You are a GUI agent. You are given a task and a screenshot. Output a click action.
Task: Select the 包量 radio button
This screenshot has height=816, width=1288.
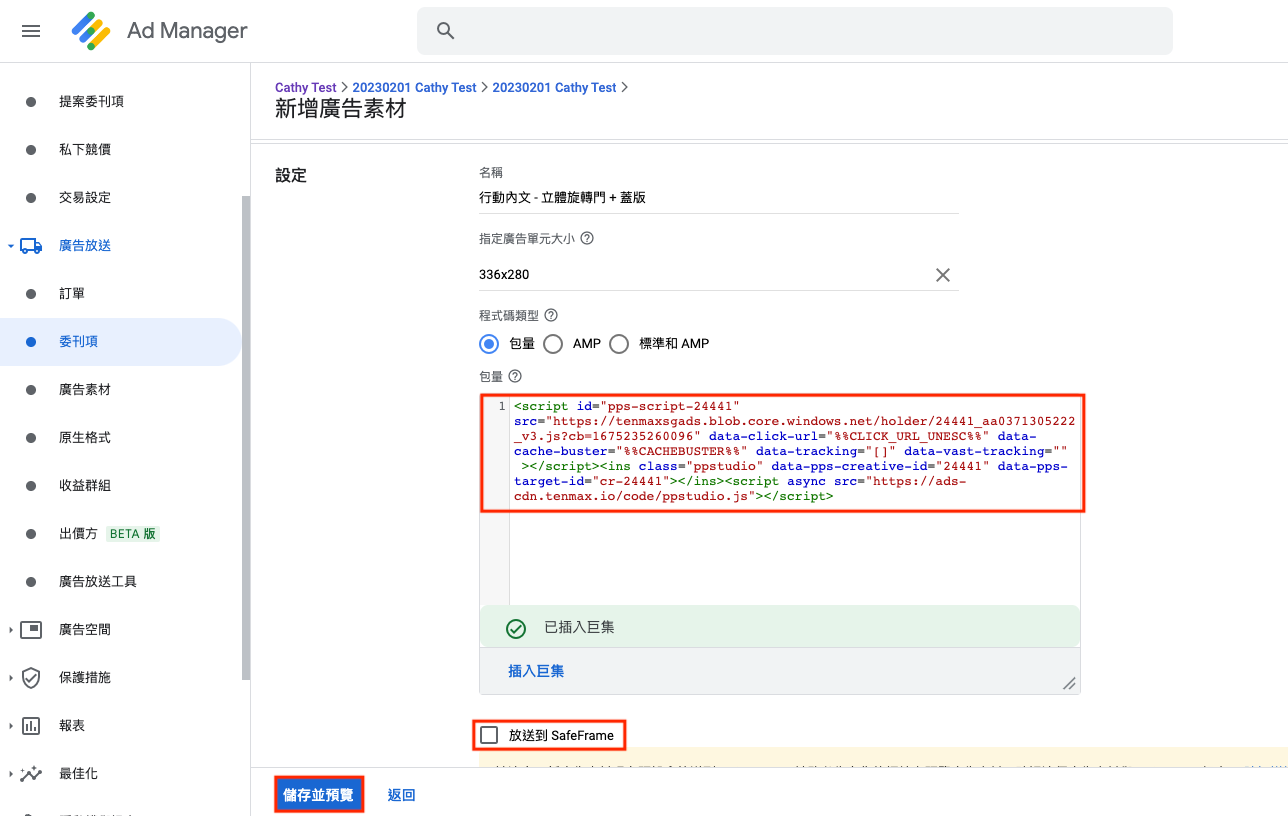pyautogui.click(x=489, y=344)
